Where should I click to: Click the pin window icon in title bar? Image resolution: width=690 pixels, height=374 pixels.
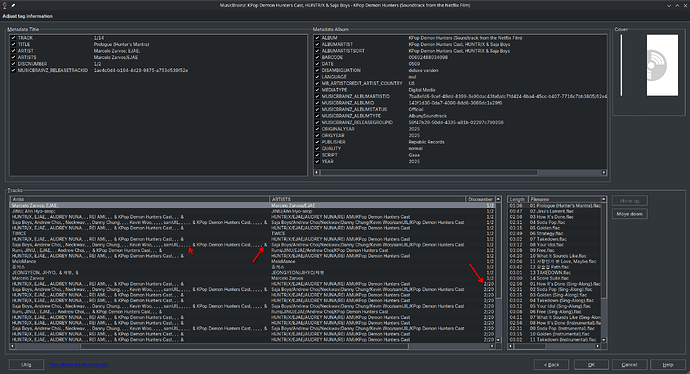(x=13, y=5)
